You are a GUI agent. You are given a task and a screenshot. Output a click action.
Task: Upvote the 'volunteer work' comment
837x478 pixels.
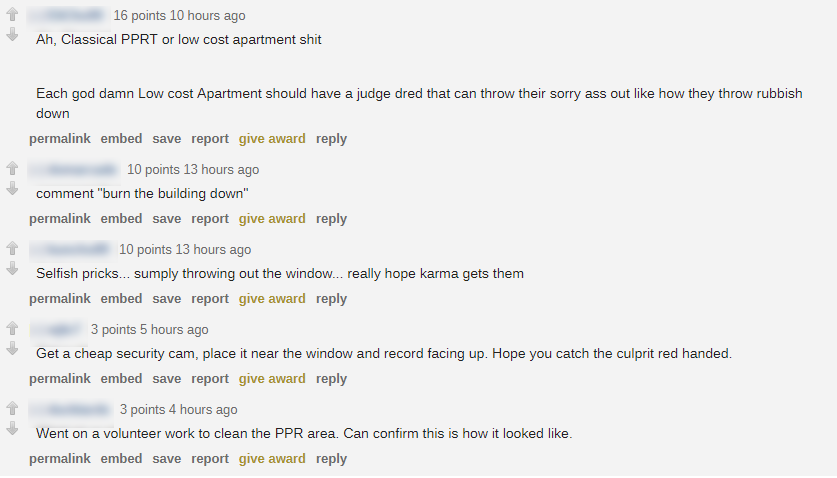(x=12, y=409)
